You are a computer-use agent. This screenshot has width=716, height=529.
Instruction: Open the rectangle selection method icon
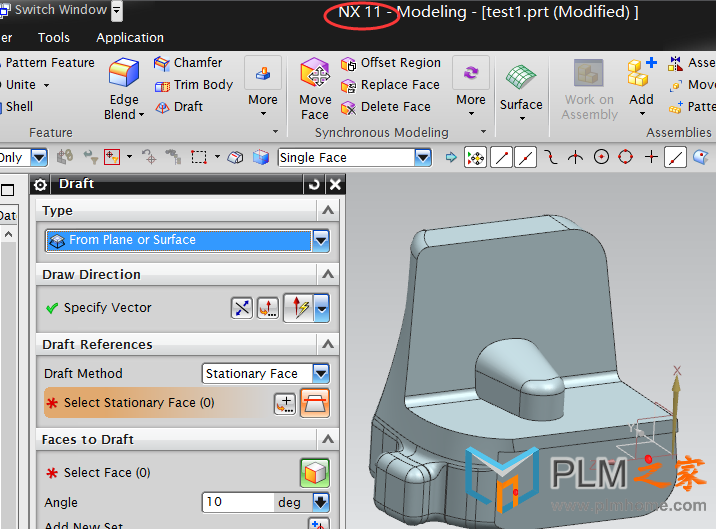(199, 158)
